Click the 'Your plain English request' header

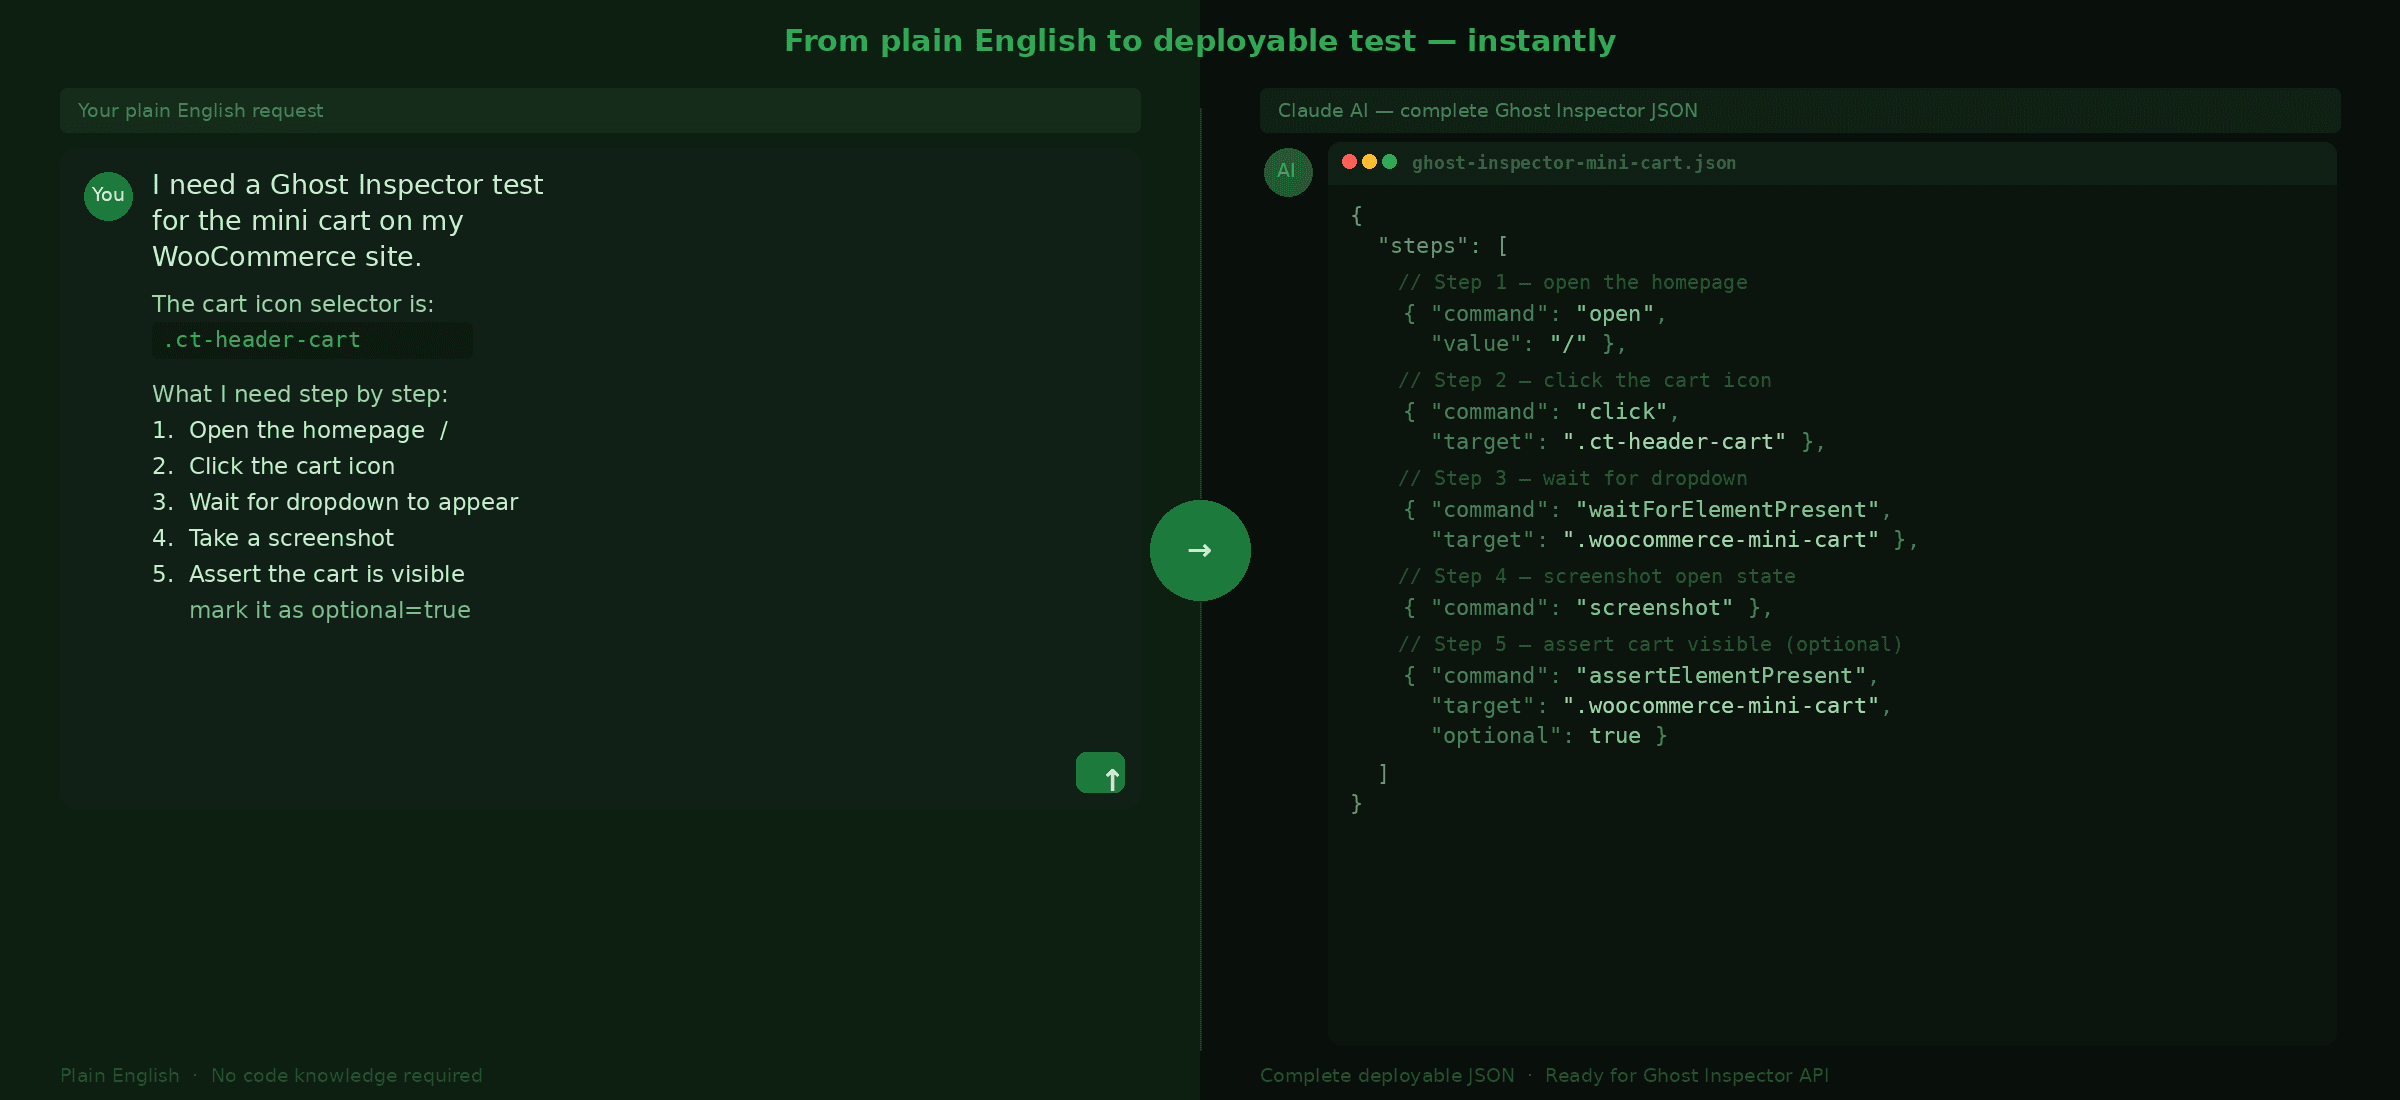pyautogui.click(x=200, y=111)
